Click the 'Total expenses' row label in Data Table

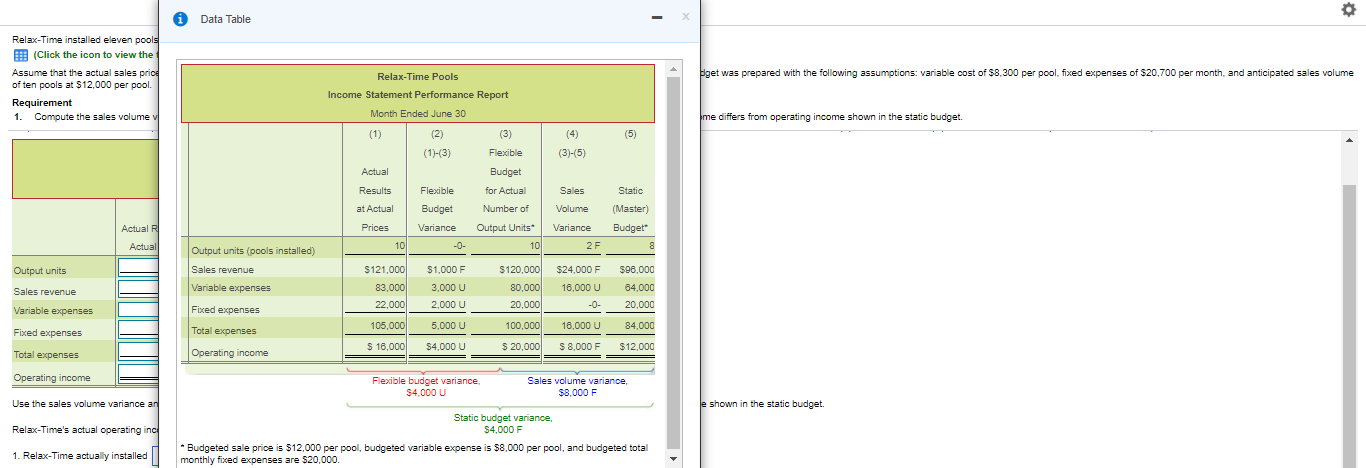[x=223, y=331]
